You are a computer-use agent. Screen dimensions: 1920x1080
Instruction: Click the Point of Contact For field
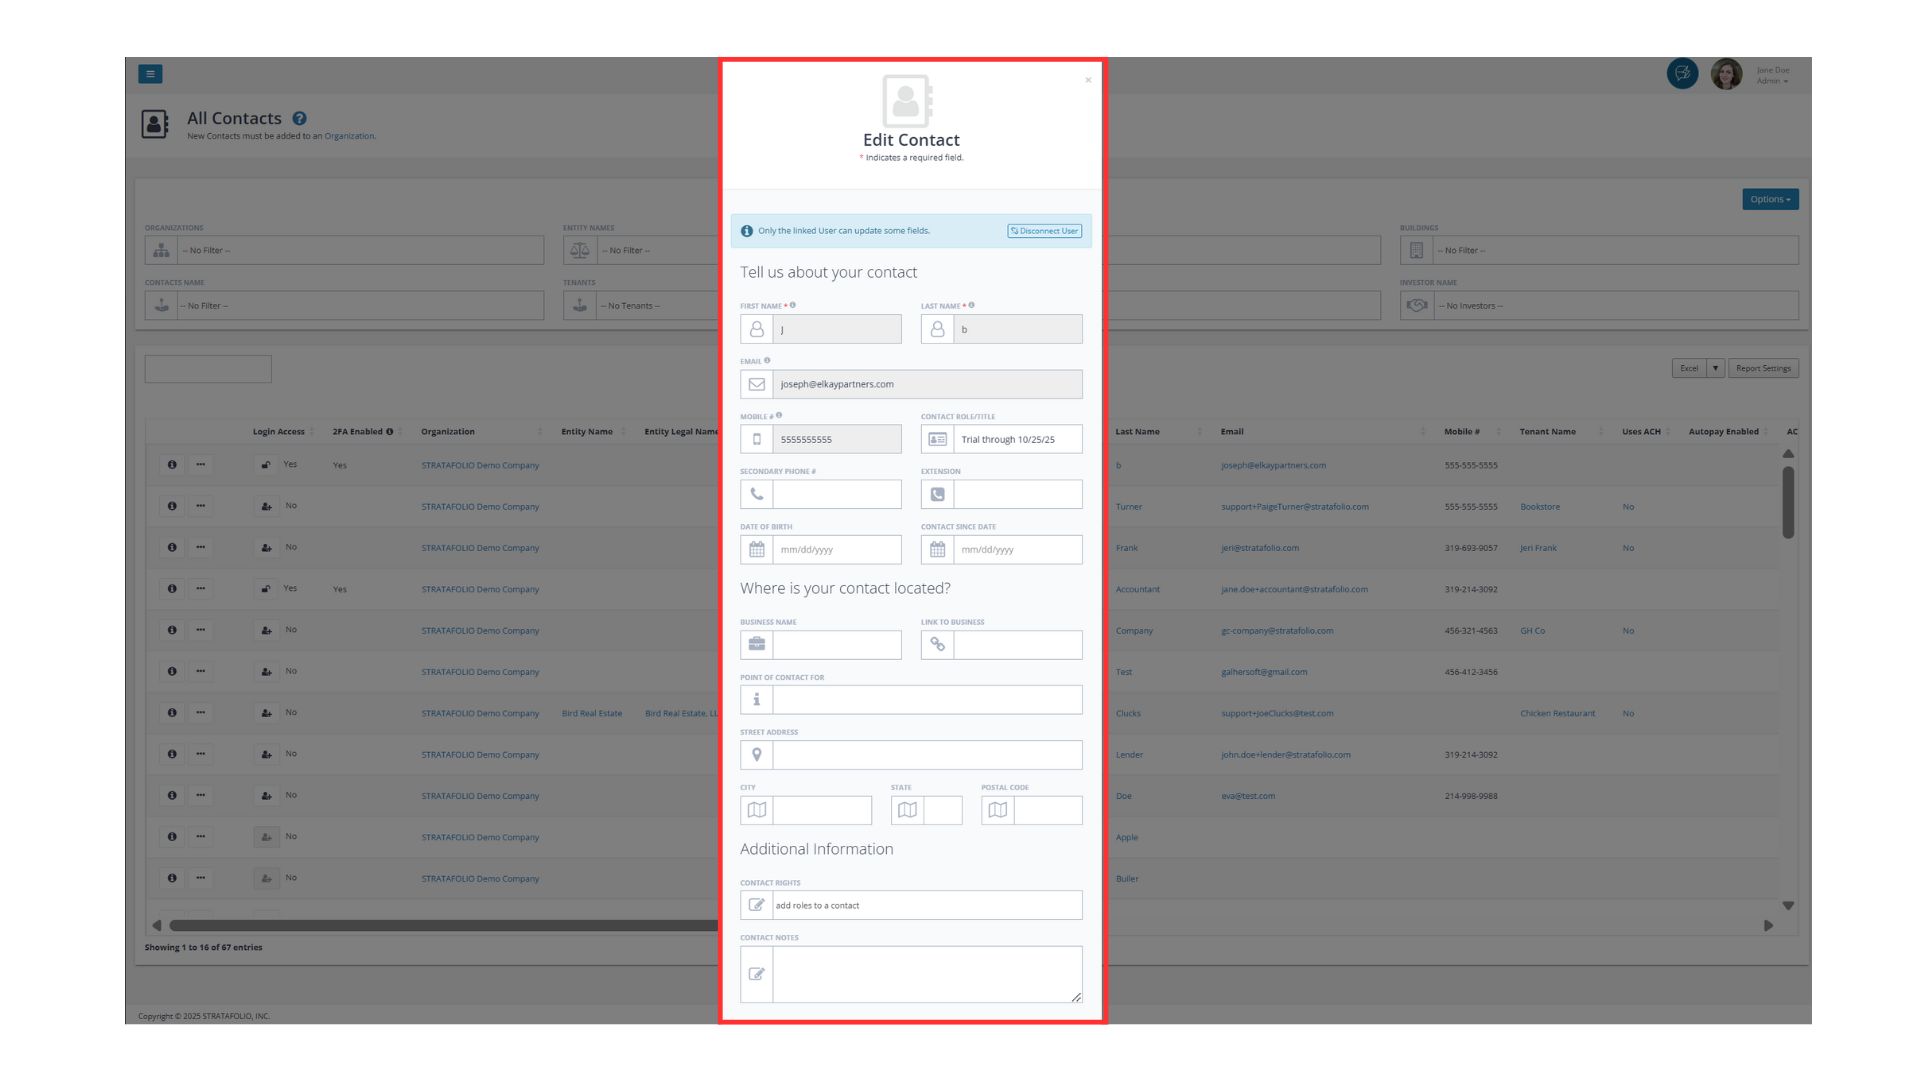coord(926,700)
